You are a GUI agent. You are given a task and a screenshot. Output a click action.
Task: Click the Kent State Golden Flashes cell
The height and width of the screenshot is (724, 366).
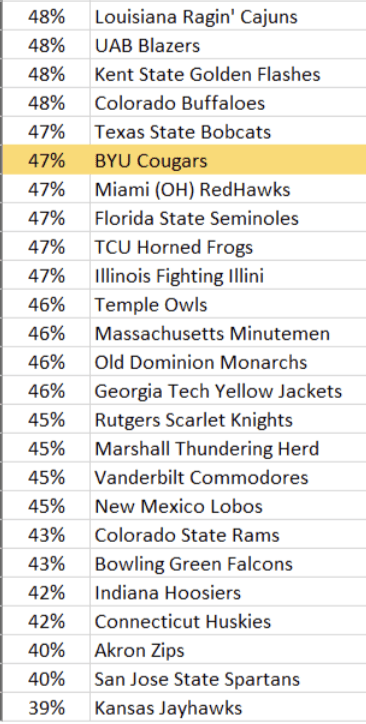click(228, 74)
